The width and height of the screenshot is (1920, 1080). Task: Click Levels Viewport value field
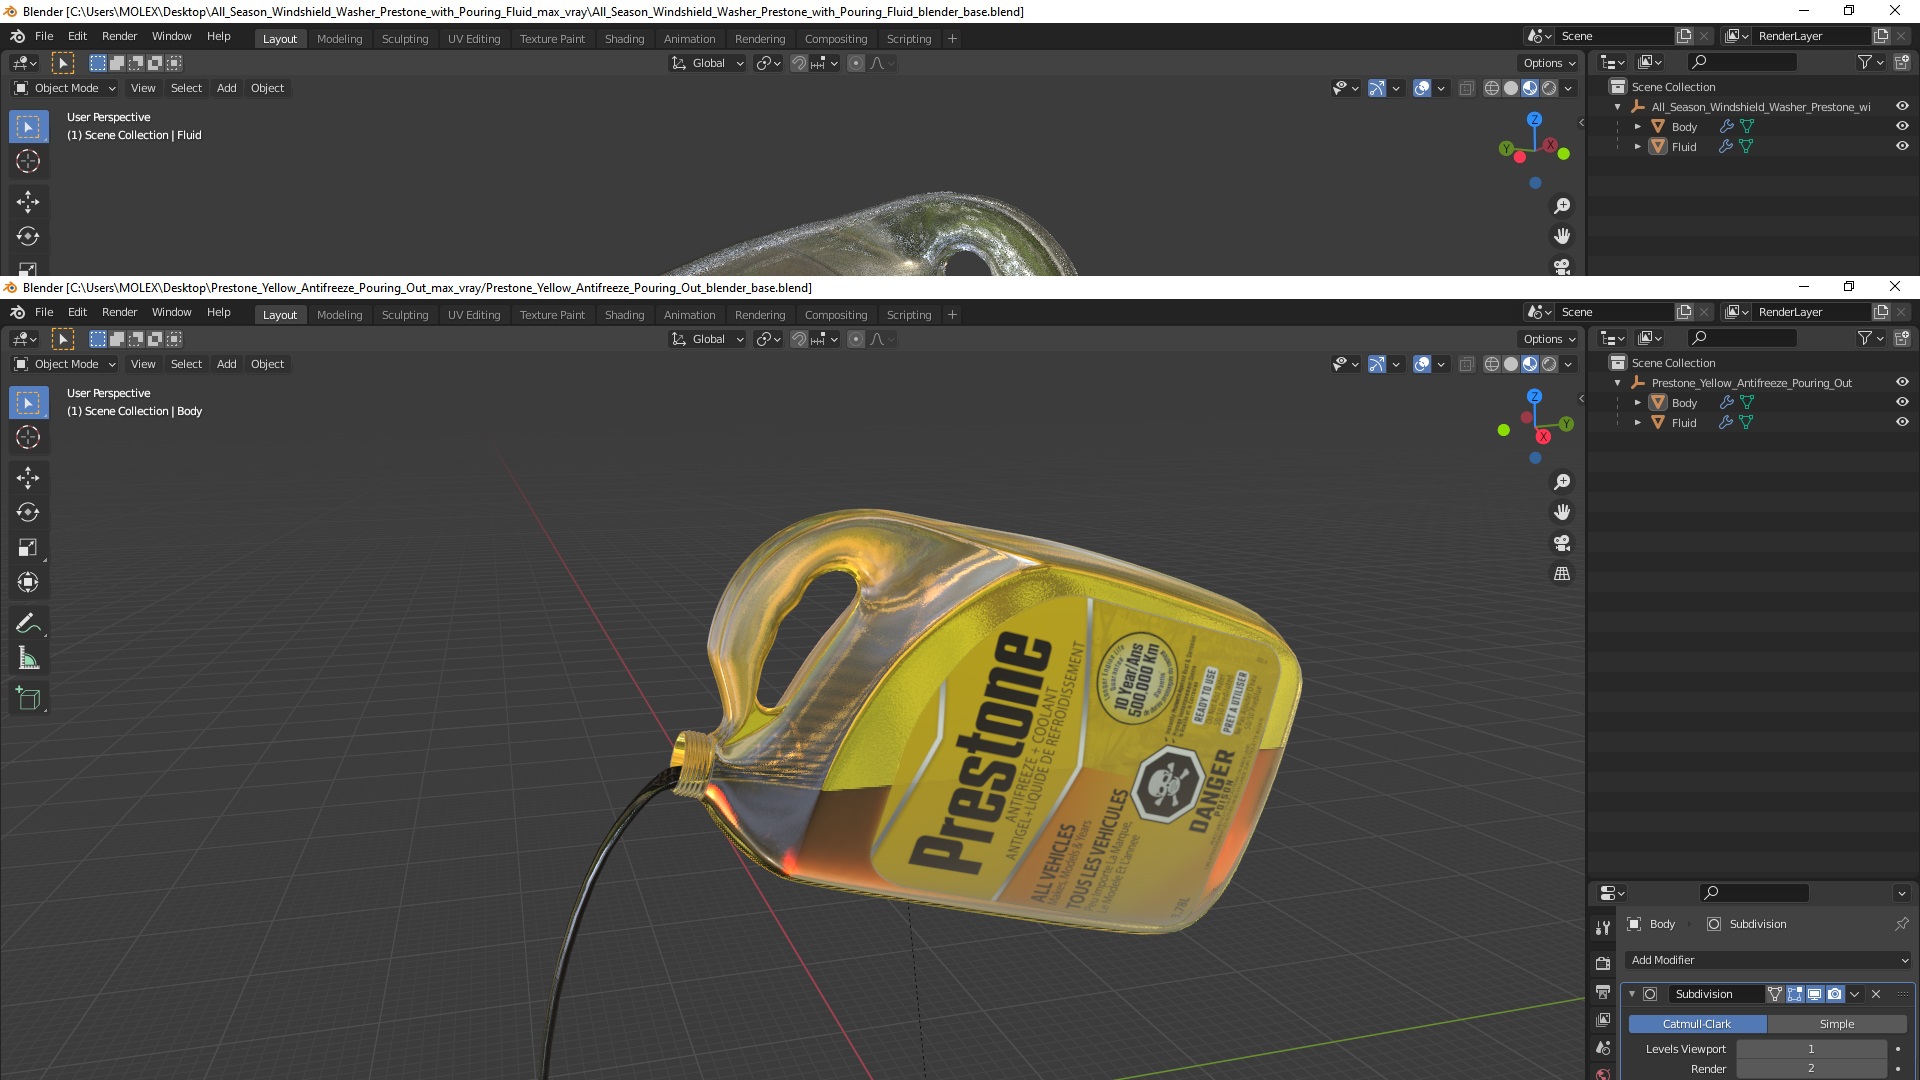(1811, 1049)
